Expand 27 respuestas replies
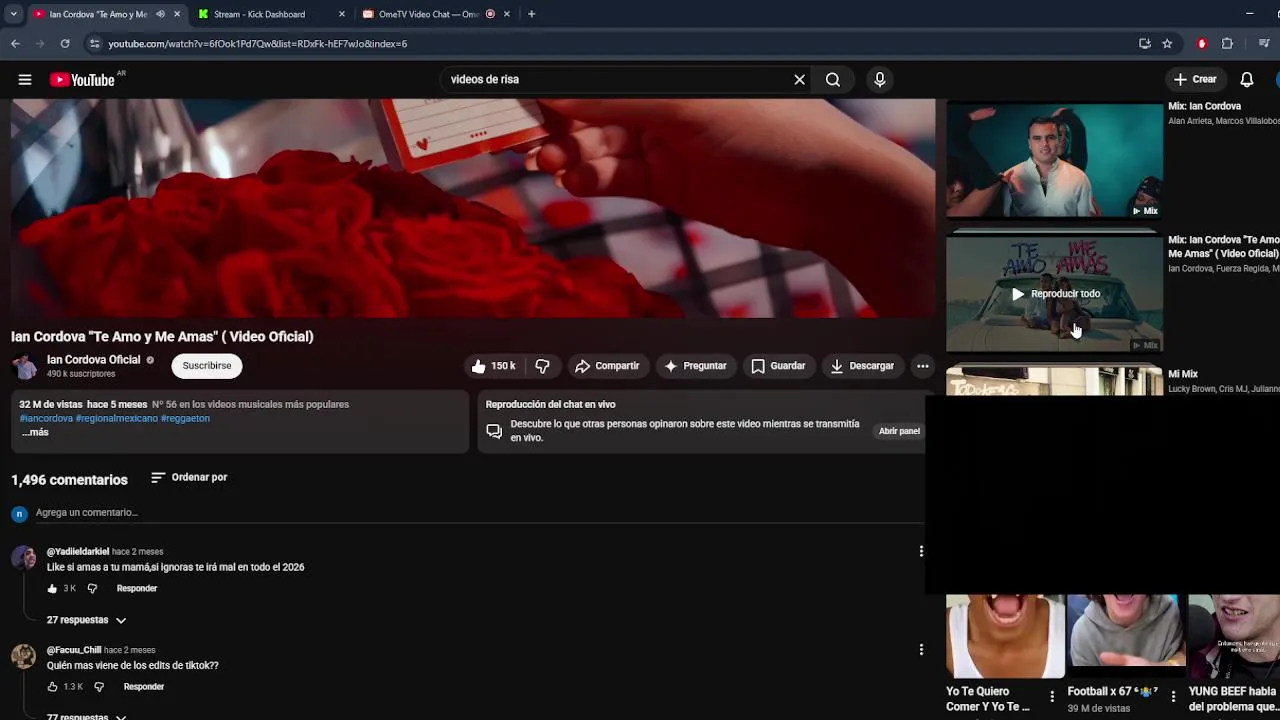The height and width of the screenshot is (720, 1280). click(87, 620)
